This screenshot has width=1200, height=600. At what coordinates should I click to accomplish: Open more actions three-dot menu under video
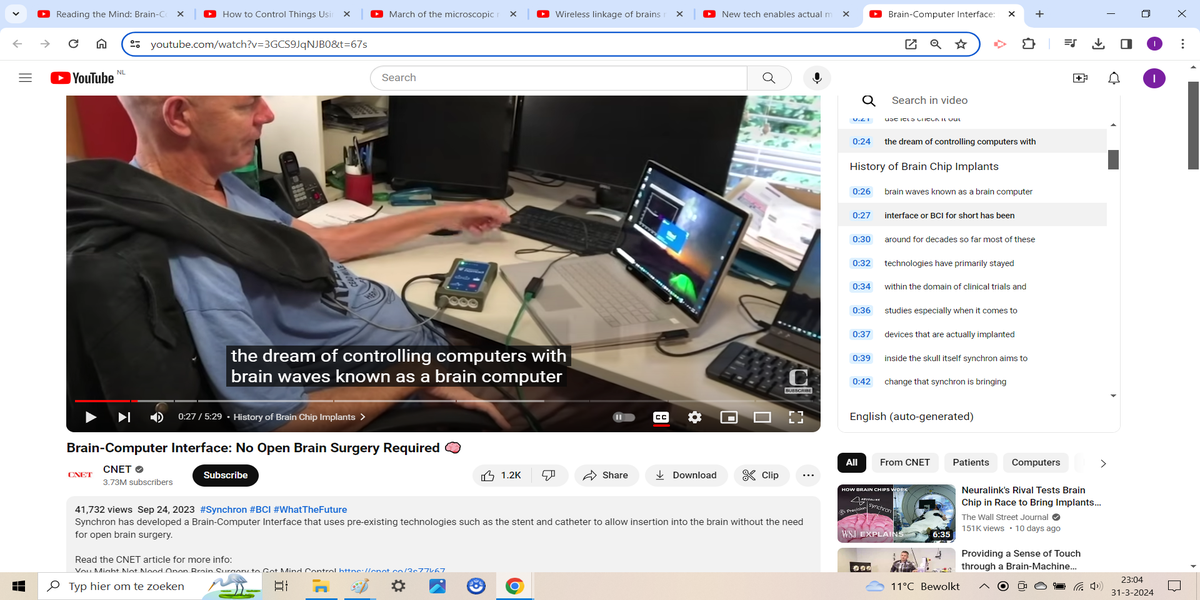pyautogui.click(x=807, y=475)
